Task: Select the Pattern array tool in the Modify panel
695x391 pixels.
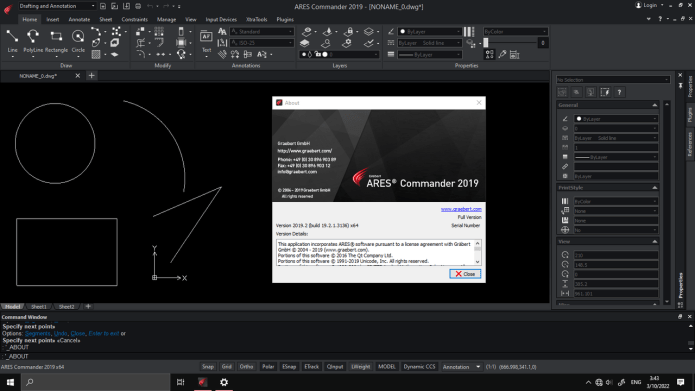Action: click(159, 31)
